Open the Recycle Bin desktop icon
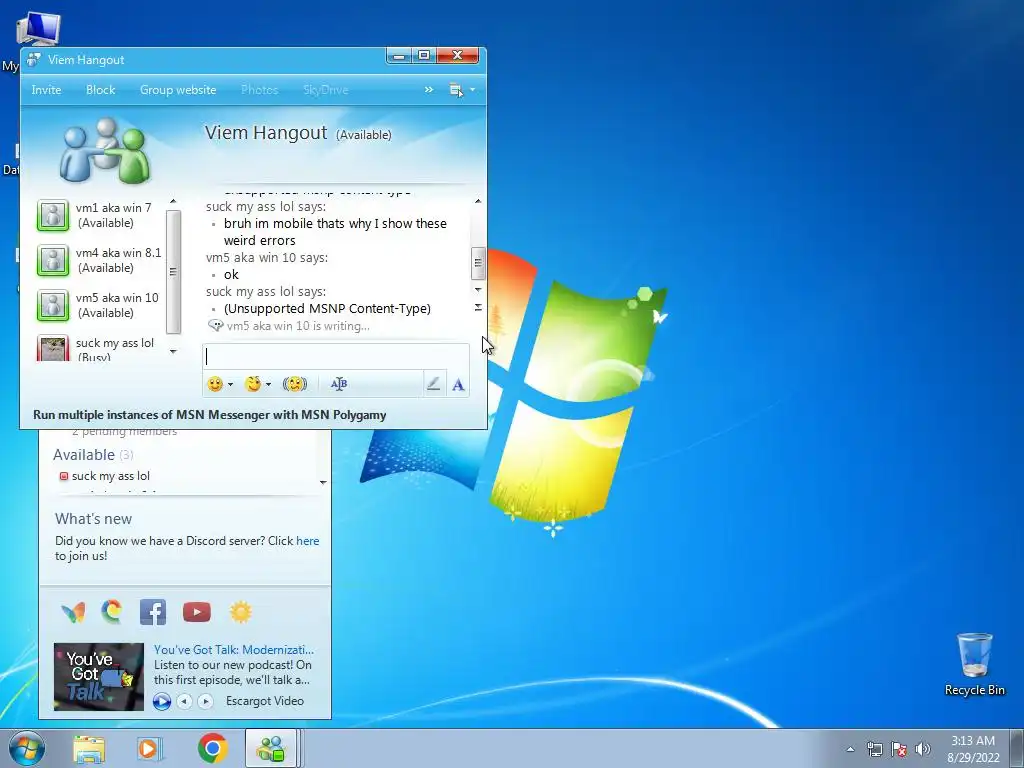The image size is (1024, 768). [974, 664]
